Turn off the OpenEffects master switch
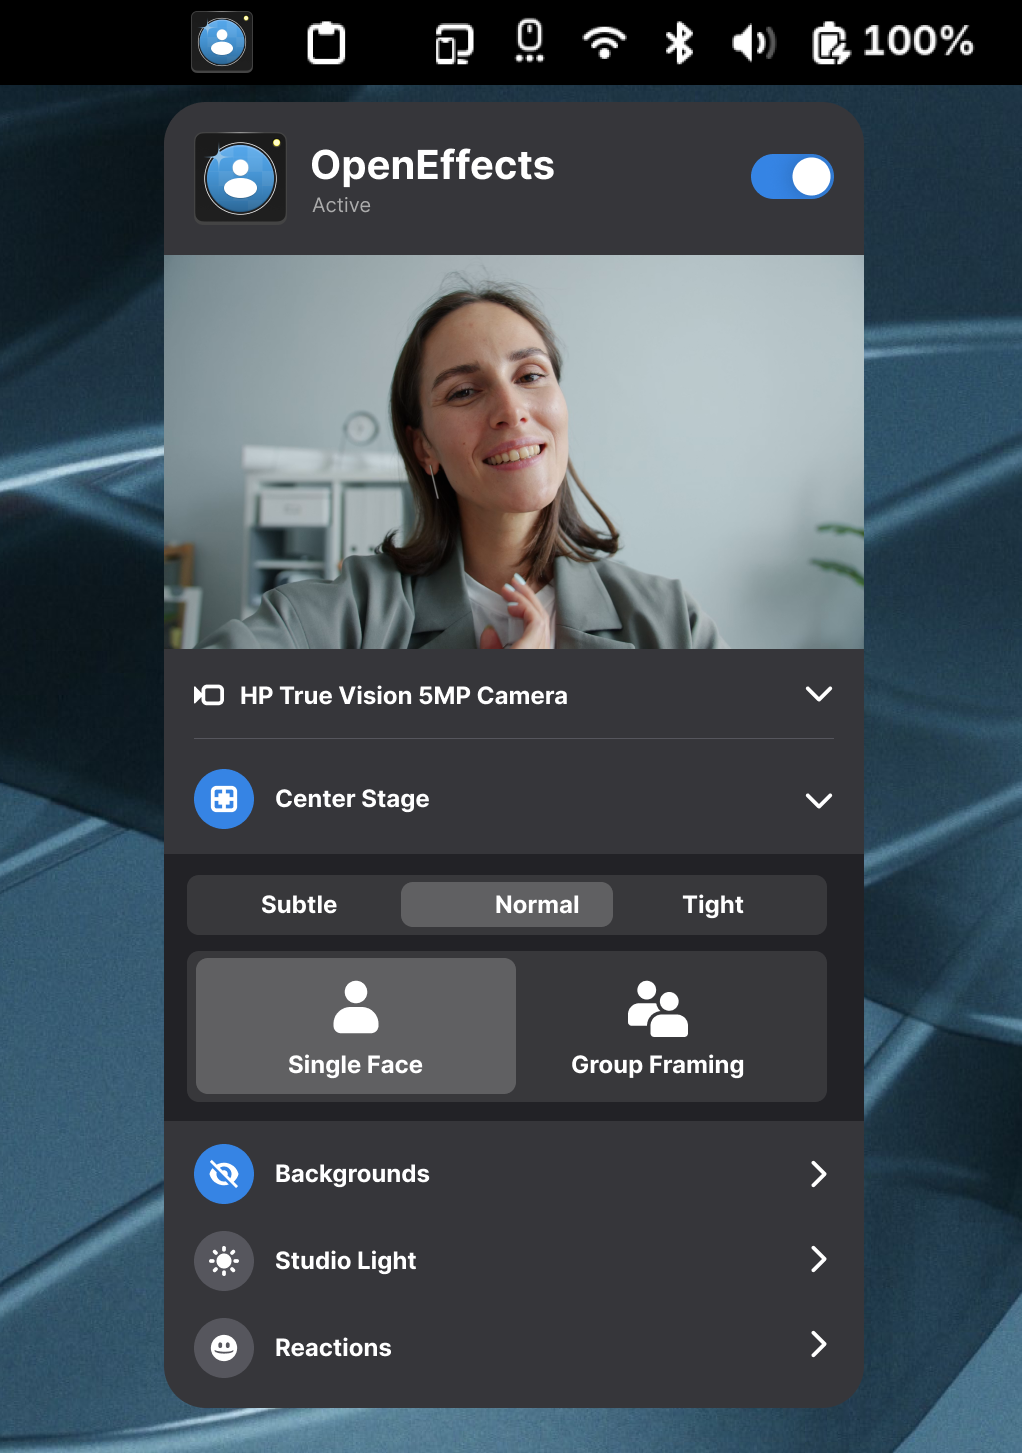Viewport: 1022px width, 1453px height. pyautogui.click(x=792, y=177)
